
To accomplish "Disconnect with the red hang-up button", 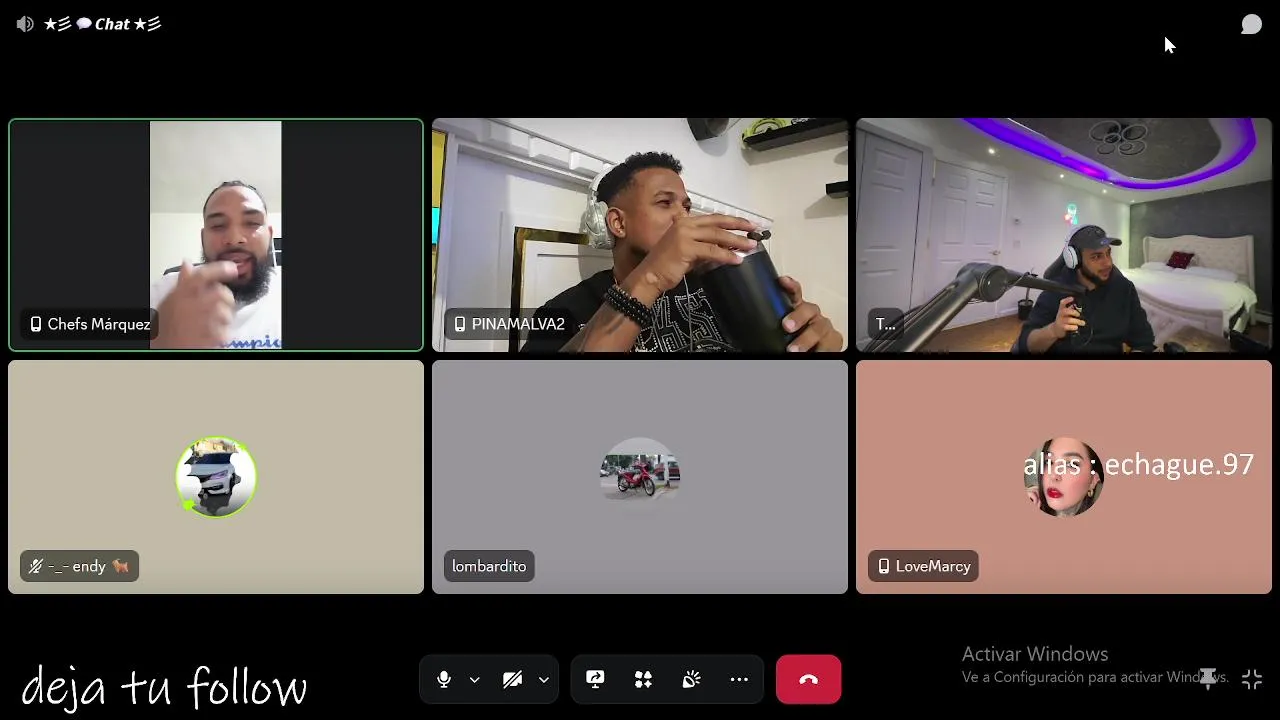I will tap(808, 680).
